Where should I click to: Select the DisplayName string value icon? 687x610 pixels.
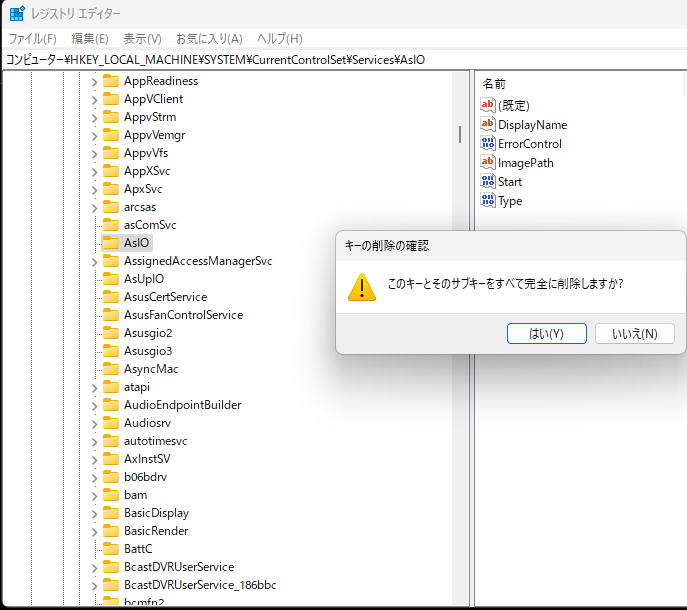click(488, 124)
